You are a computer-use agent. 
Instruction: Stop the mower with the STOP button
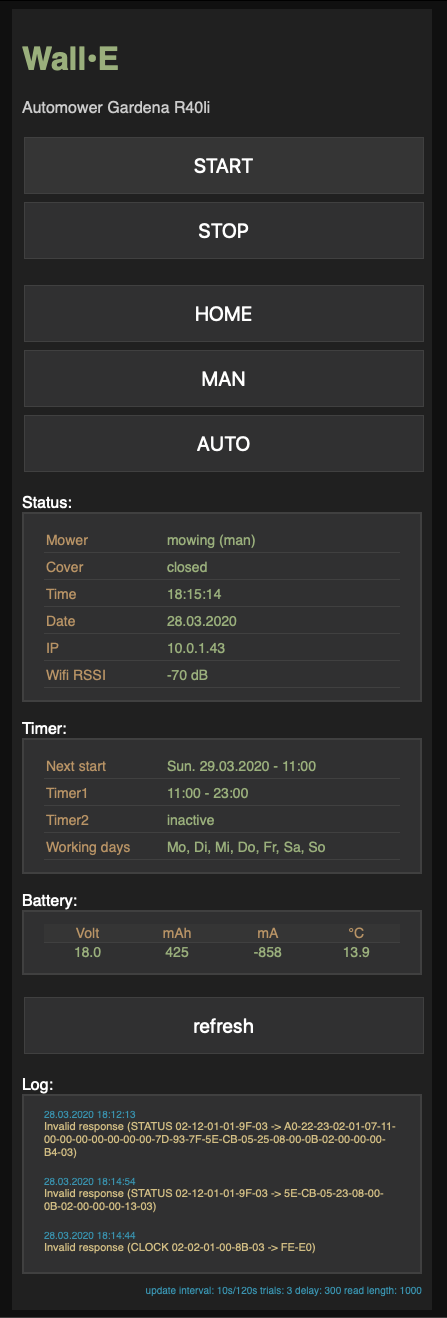[223, 231]
